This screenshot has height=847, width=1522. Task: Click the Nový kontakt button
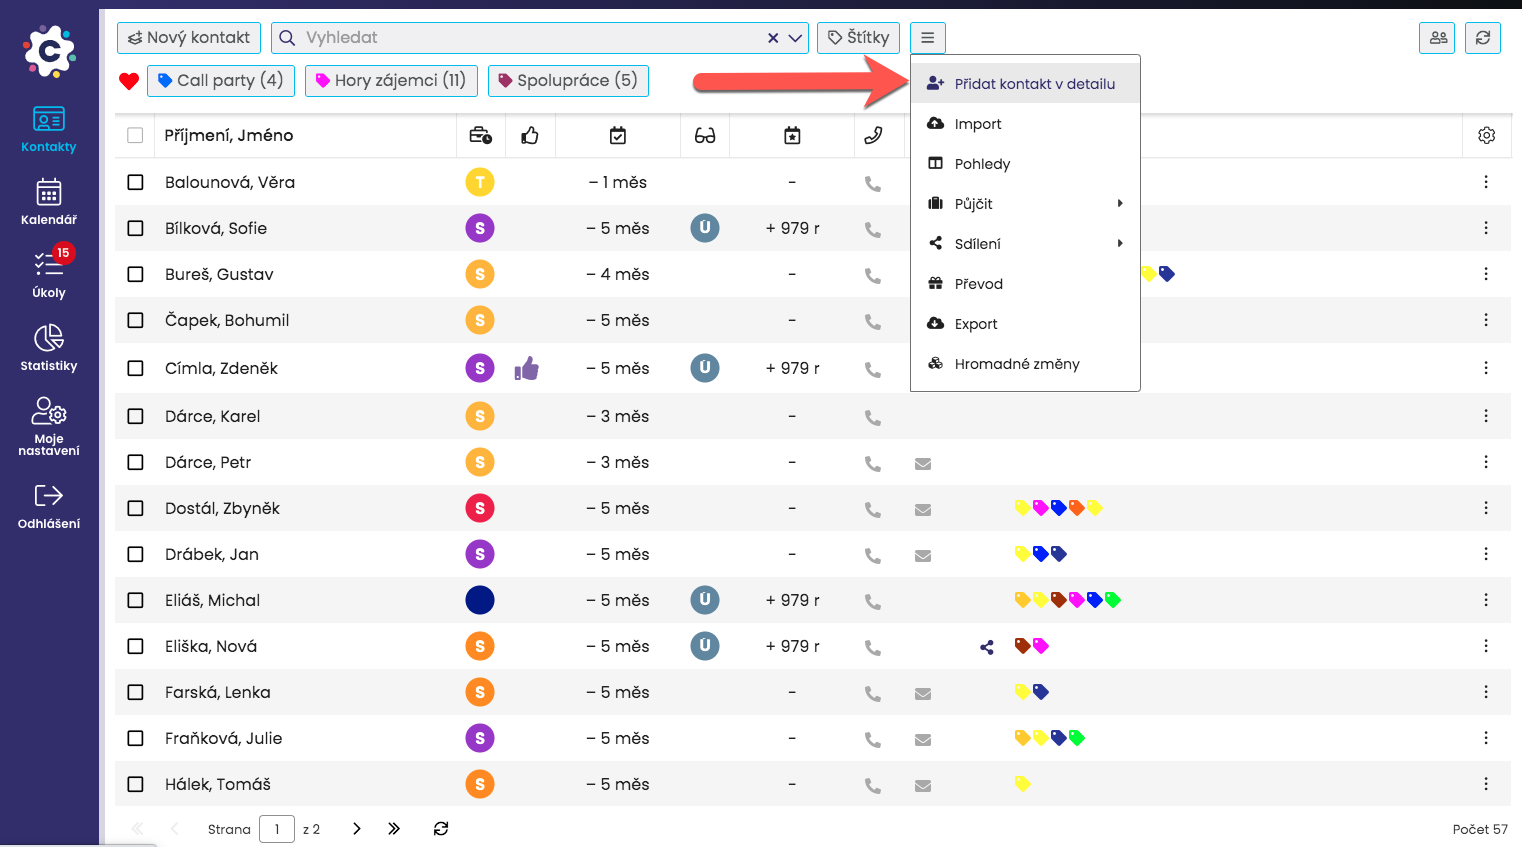pyautogui.click(x=189, y=38)
